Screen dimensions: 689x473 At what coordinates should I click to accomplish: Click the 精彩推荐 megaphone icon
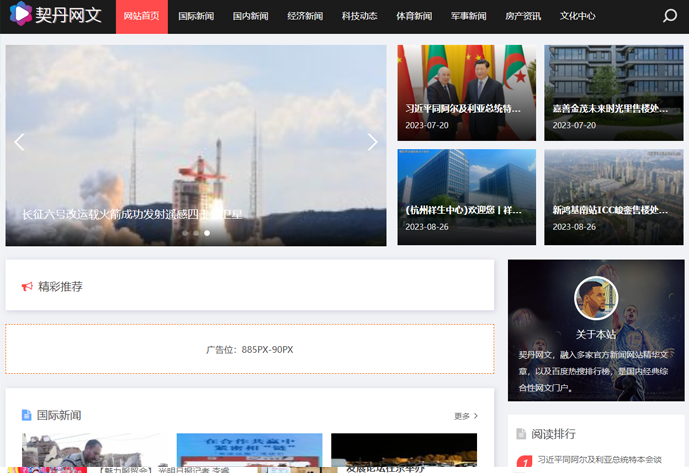tap(27, 287)
